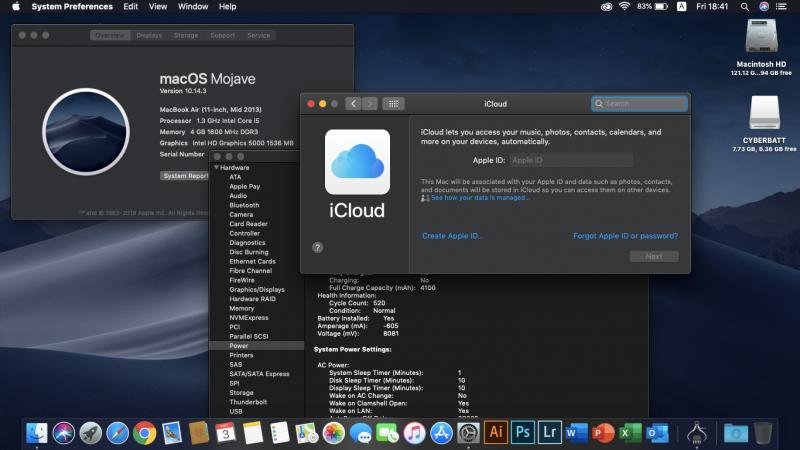Select Ethernet Cards in System Report sidebar
The height and width of the screenshot is (450, 800).
click(253, 261)
